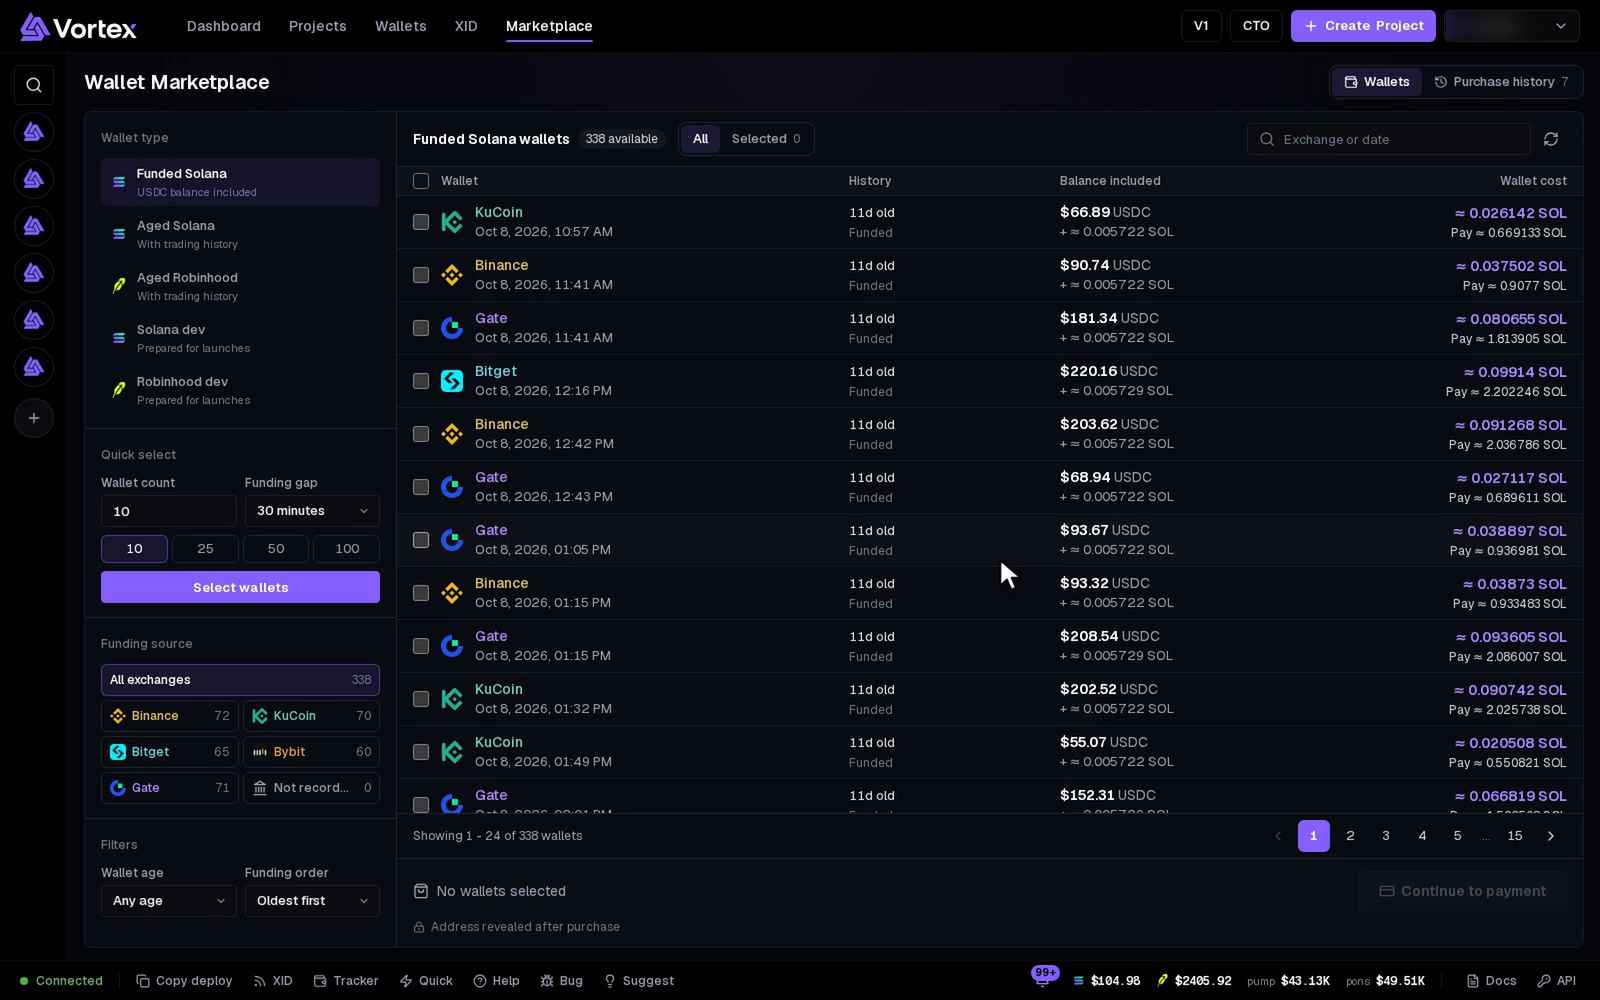Screen dimensions: 1600x1000
Task: Open API link in bottom bar
Action: pyautogui.click(x=1556, y=981)
